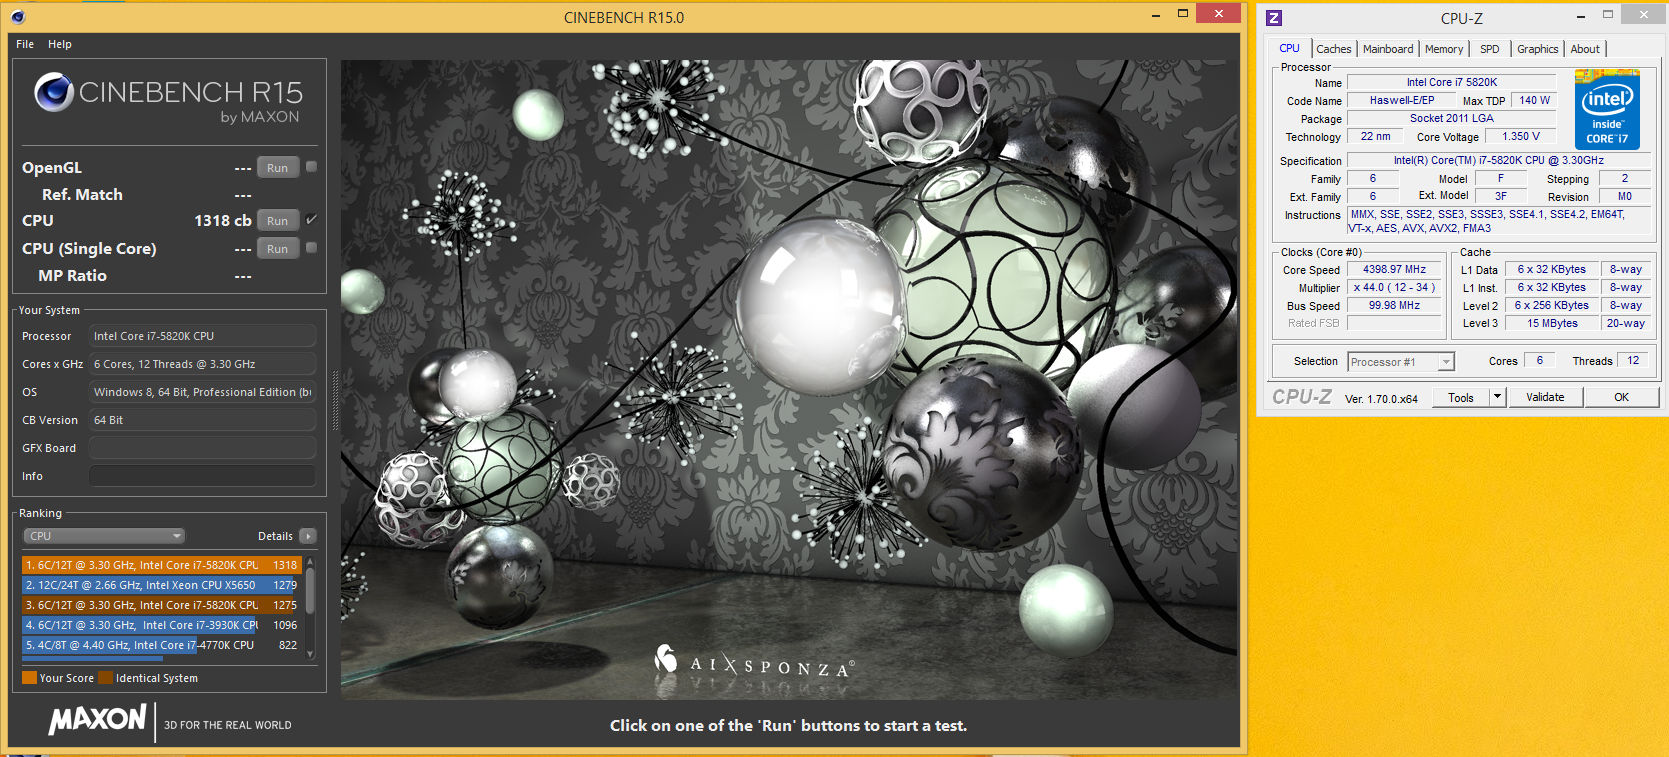Switch to the Memory tab
The width and height of the screenshot is (1669, 757).
click(x=1444, y=49)
